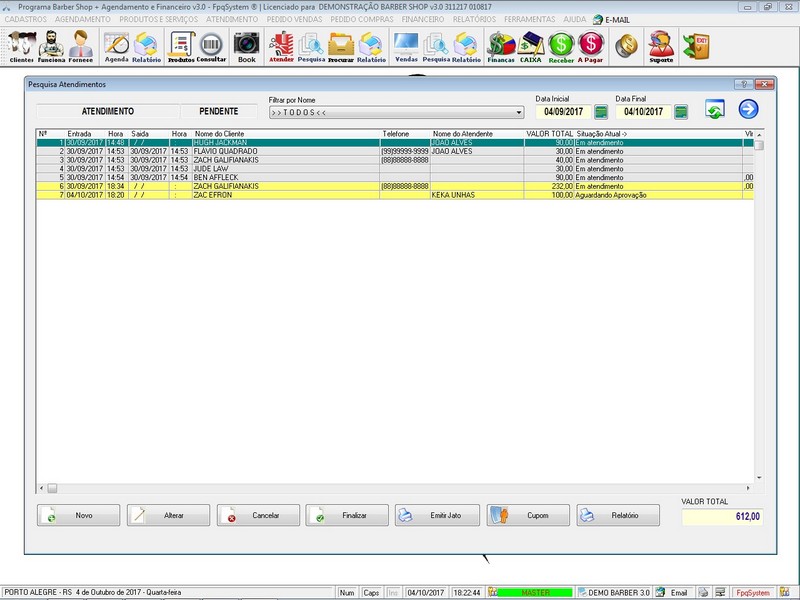Screen dimensions: 800x600
Task: Open the Clientes toolbar icon
Action: pos(21,46)
